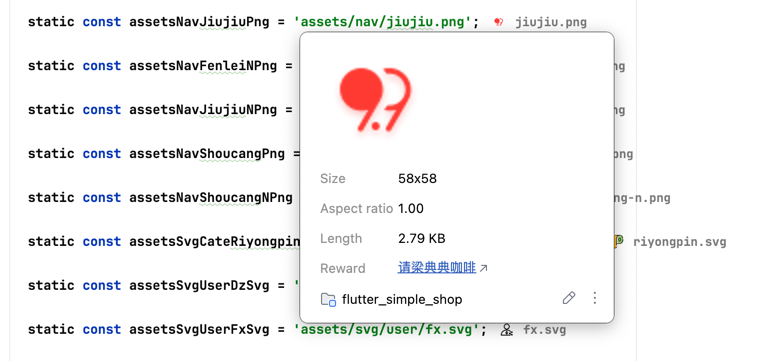The height and width of the screenshot is (361, 782).
Task: Click the fx.svg inline preview icon
Action: pyautogui.click(x=507, y=330)
